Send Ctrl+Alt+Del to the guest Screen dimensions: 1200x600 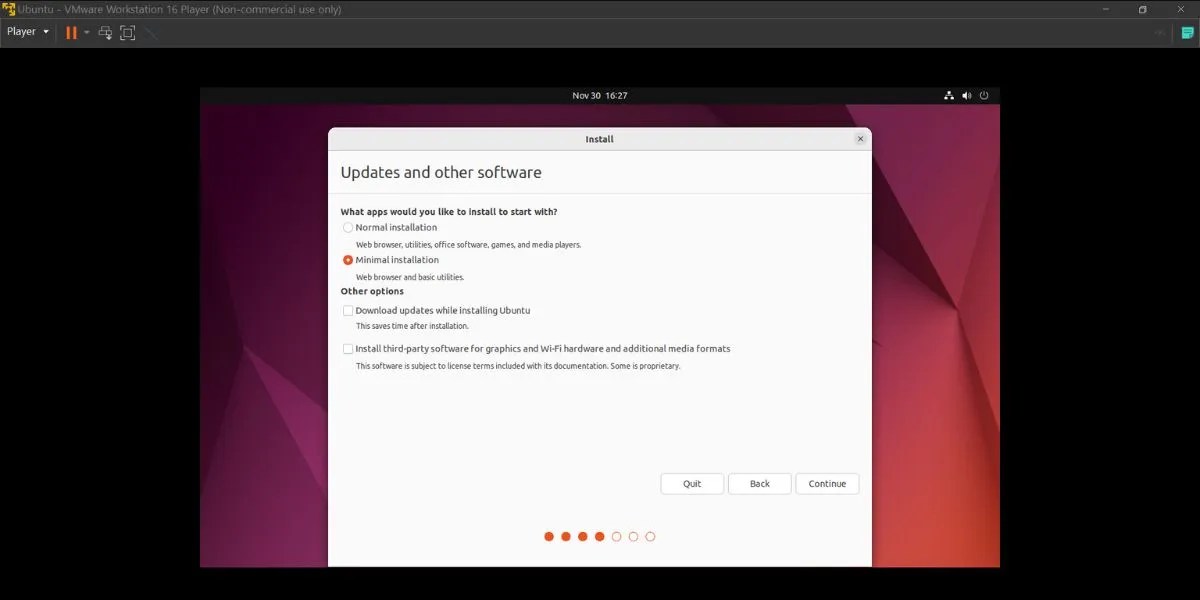point(104,31)
